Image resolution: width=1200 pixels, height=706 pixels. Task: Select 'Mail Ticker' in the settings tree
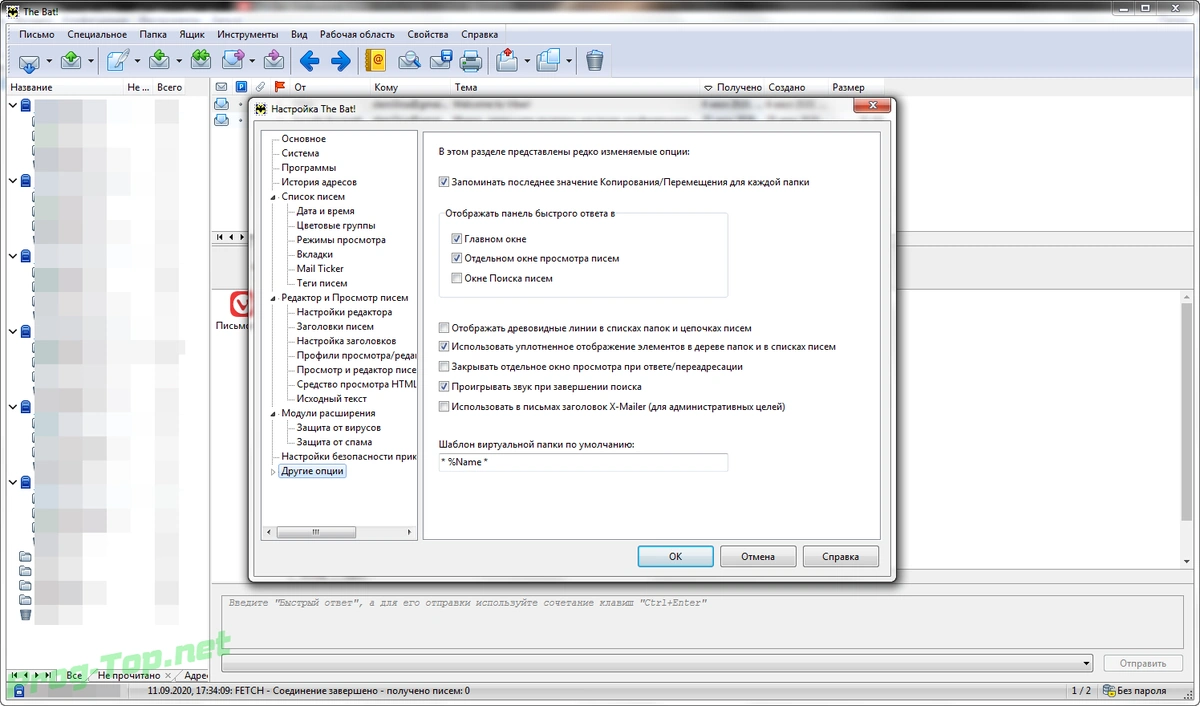(x=320, y=269)
